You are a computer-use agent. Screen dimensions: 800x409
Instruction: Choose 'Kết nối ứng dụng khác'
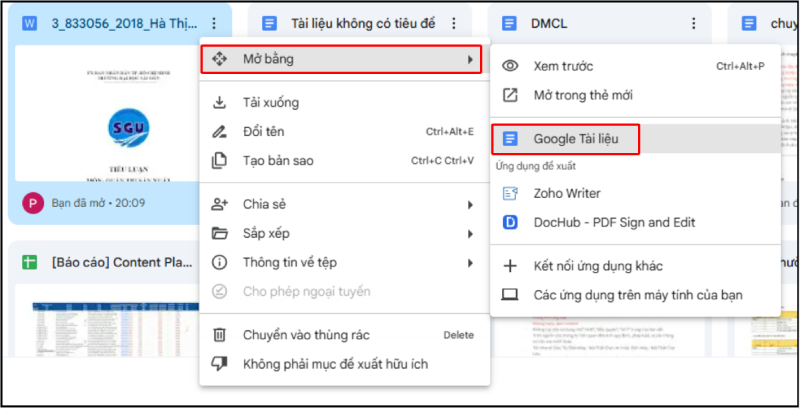click(x=635, y=266)
